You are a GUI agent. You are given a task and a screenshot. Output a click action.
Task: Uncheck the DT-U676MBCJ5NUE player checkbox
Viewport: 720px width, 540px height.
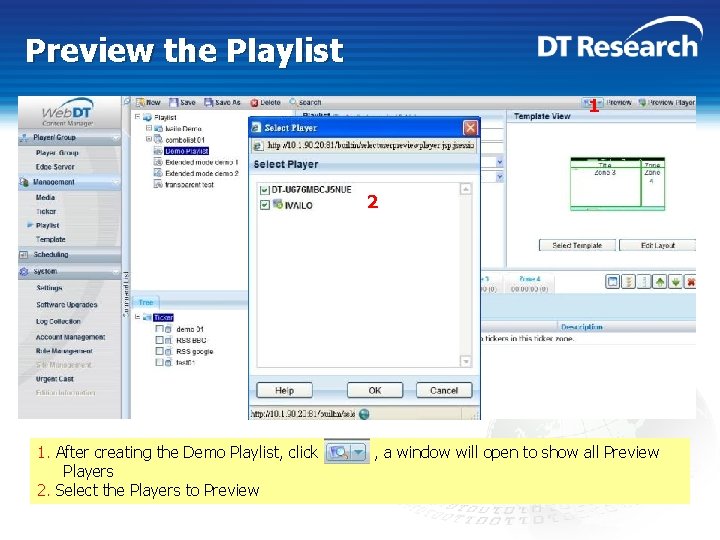click(264, 190)
